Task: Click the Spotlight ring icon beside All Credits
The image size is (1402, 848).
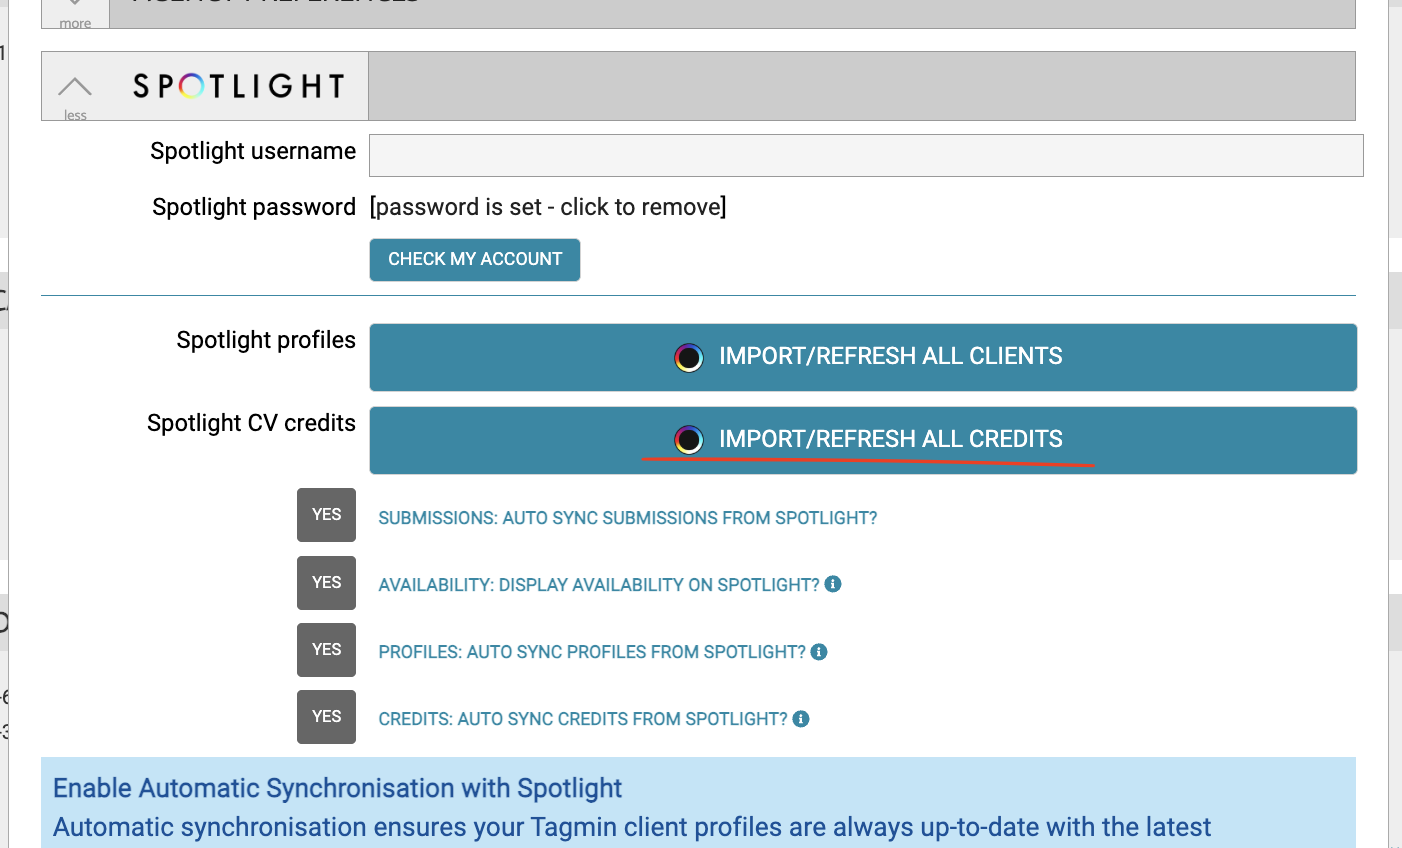Action: coord(689,440)
